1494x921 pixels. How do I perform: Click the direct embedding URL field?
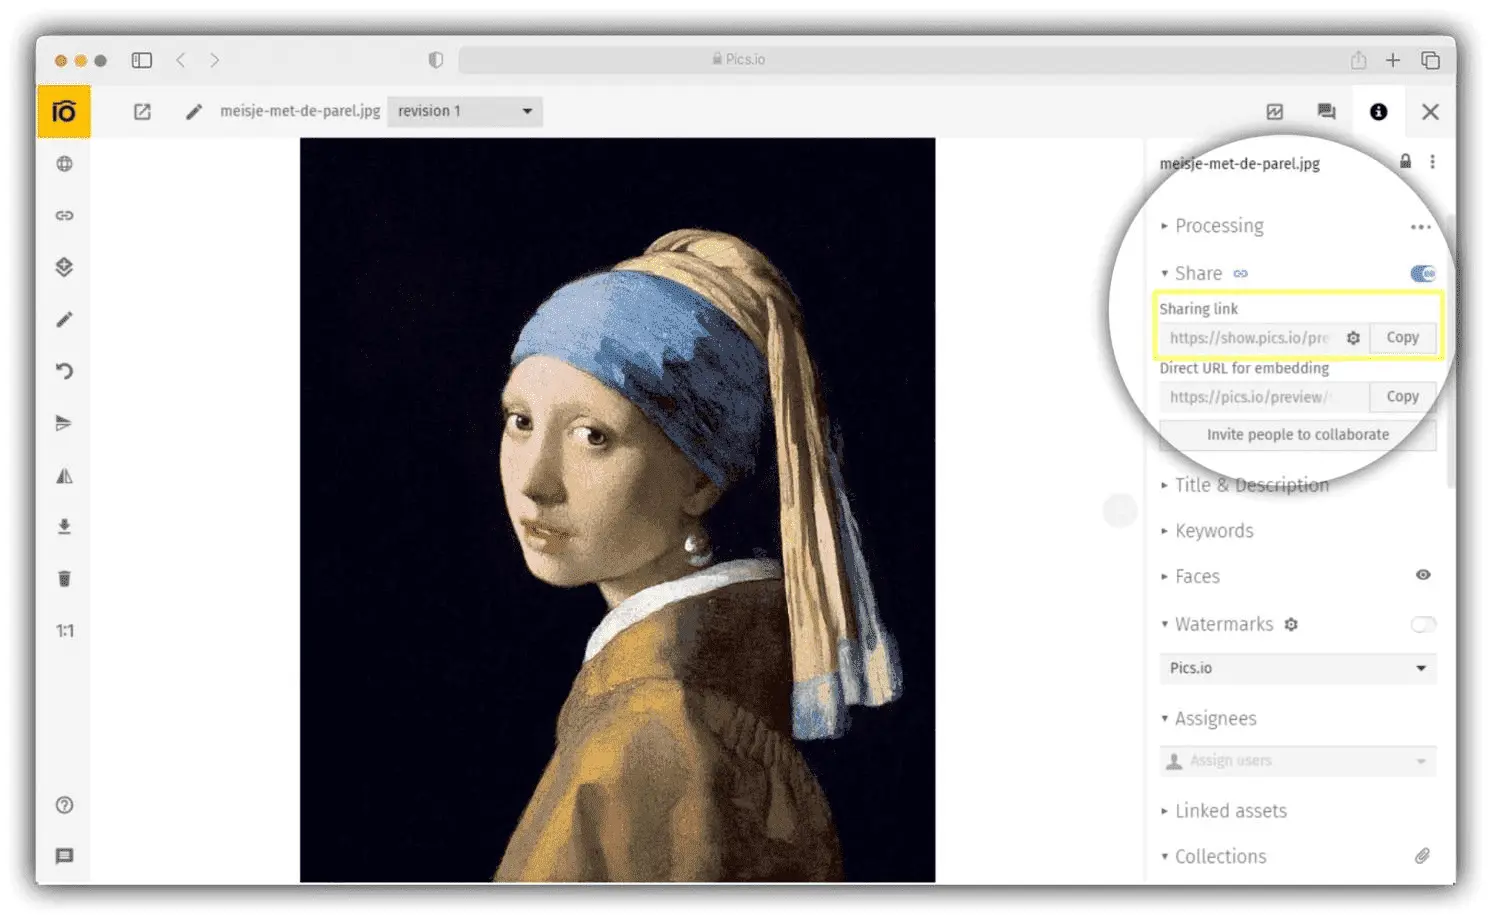coord(1264,397)
